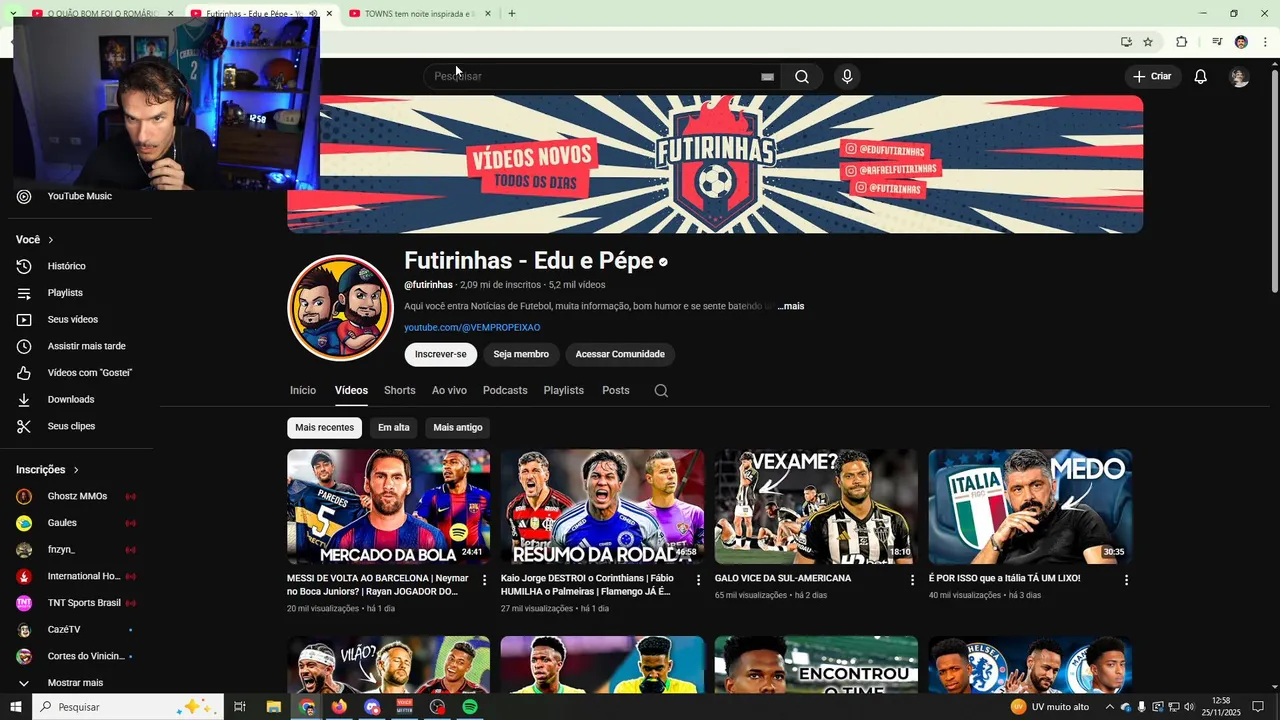Open options menu for Kaio Jorge video
This screenshot has height=720, width=1280.
point(699,580)
